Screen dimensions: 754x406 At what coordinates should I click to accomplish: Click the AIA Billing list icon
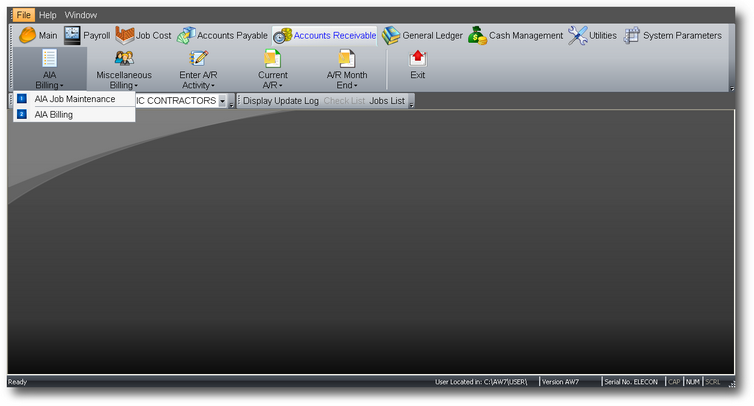click(50, 58)
